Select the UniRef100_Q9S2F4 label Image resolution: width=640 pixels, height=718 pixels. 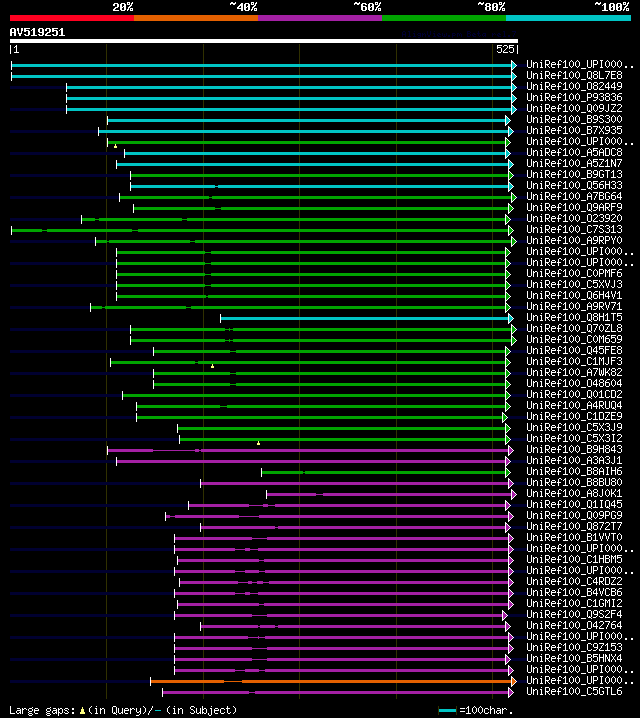click(574, 614)
